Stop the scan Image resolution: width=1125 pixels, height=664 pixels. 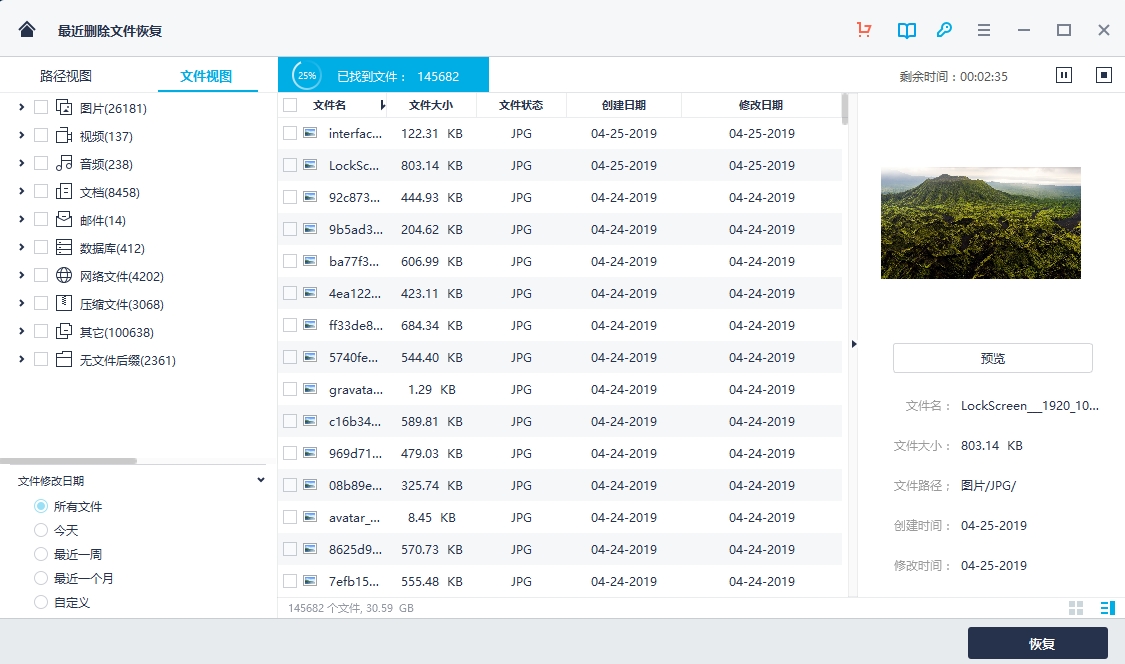coord(1104,75)
